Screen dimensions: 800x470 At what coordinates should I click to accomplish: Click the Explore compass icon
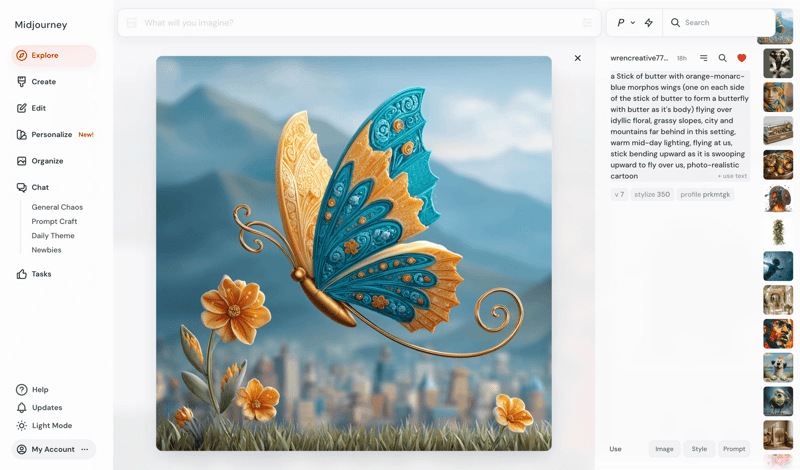click(21, 55)
